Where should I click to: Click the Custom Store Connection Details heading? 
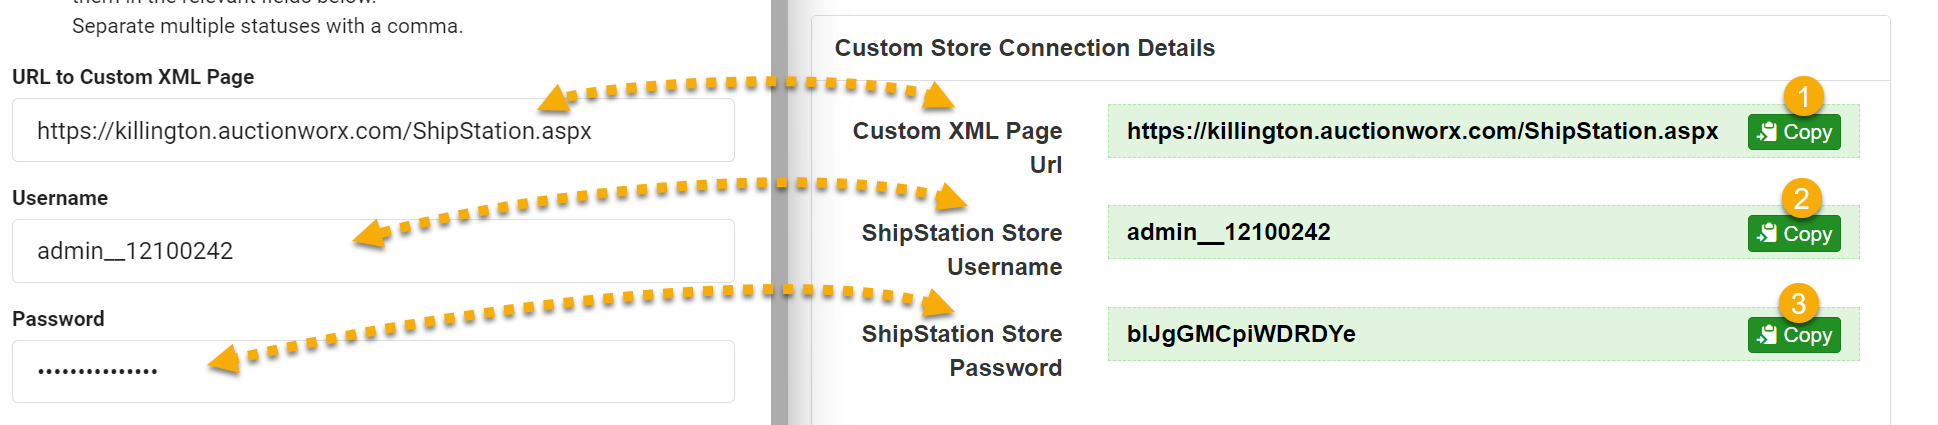coord(1024,48)
